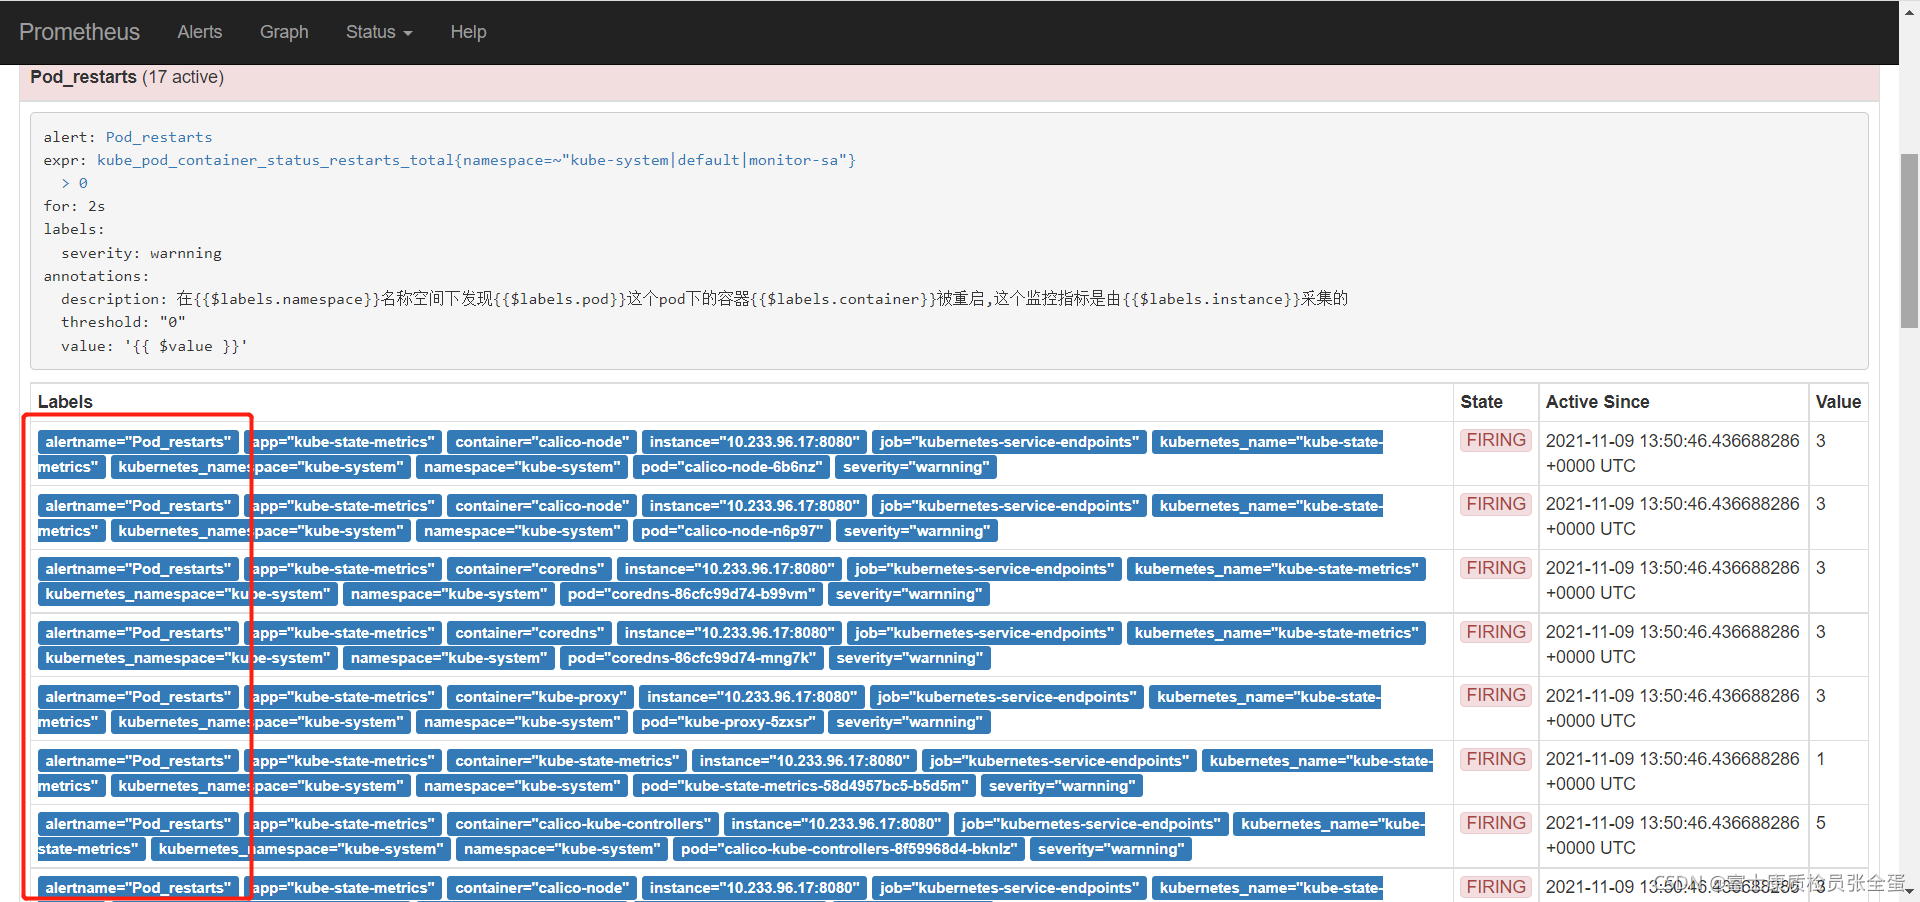Click pod="kube-state-metrics-58d4957bc5-b5d5m" label badge

(x=804, y=786)
